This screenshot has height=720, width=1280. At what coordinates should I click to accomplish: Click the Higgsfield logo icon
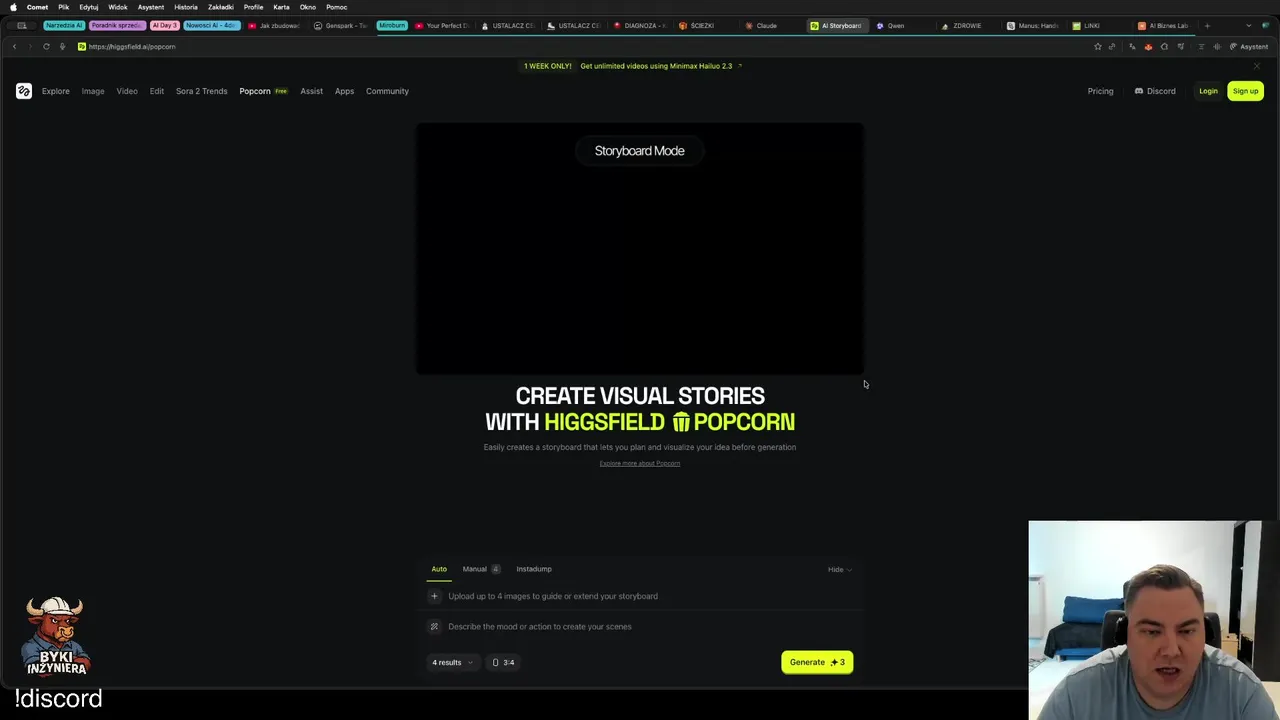tap(24, 91)
